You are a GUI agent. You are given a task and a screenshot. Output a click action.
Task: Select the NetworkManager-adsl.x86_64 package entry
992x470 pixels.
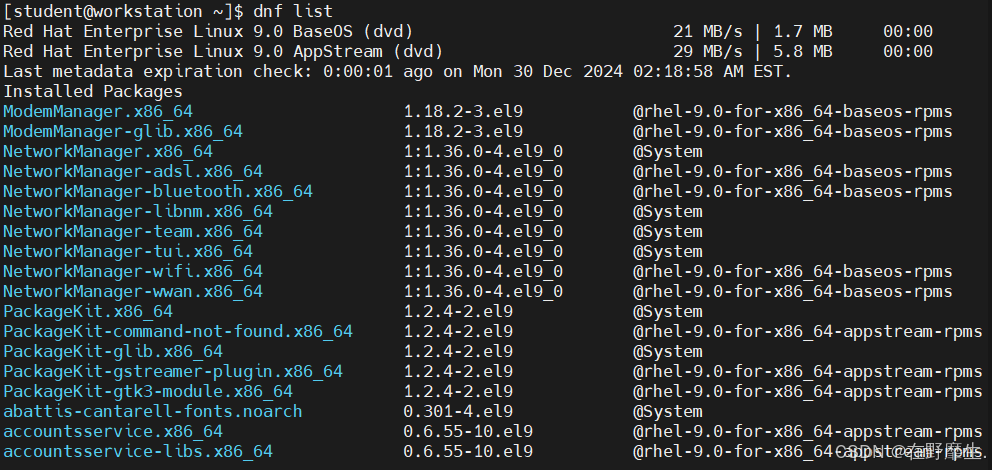tap(133, 171)
